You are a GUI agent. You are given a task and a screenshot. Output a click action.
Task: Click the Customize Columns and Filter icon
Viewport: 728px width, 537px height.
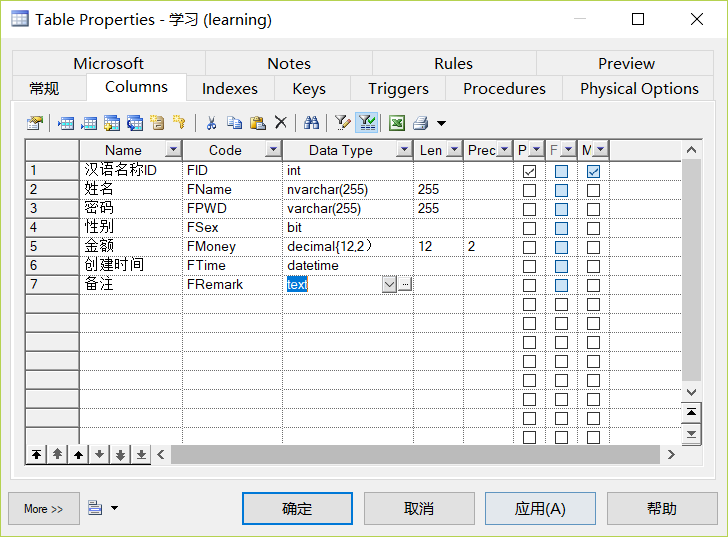tap(343, 123)
